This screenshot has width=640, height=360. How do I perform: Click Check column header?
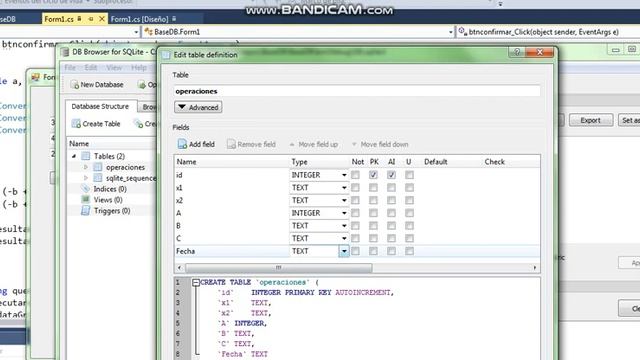click(495, 162)
